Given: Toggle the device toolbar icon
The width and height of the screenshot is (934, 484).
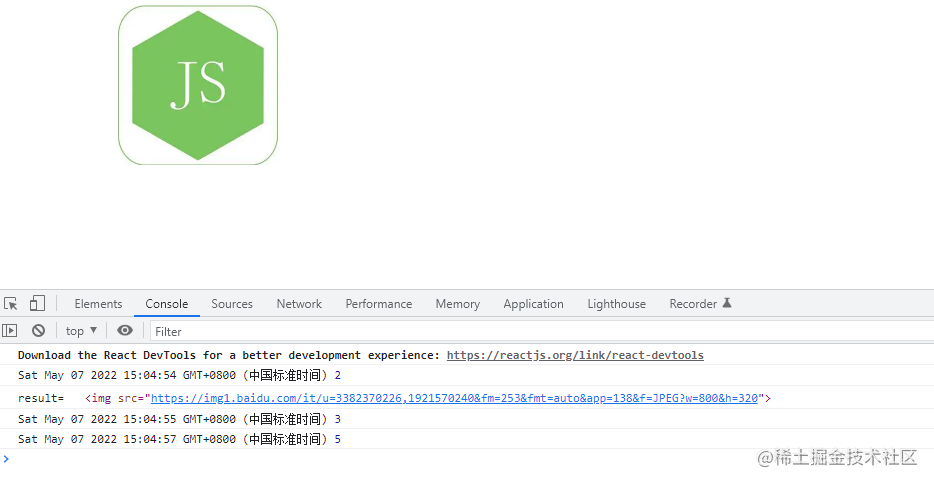Looking at the screenshot, I should click(37, 304).
